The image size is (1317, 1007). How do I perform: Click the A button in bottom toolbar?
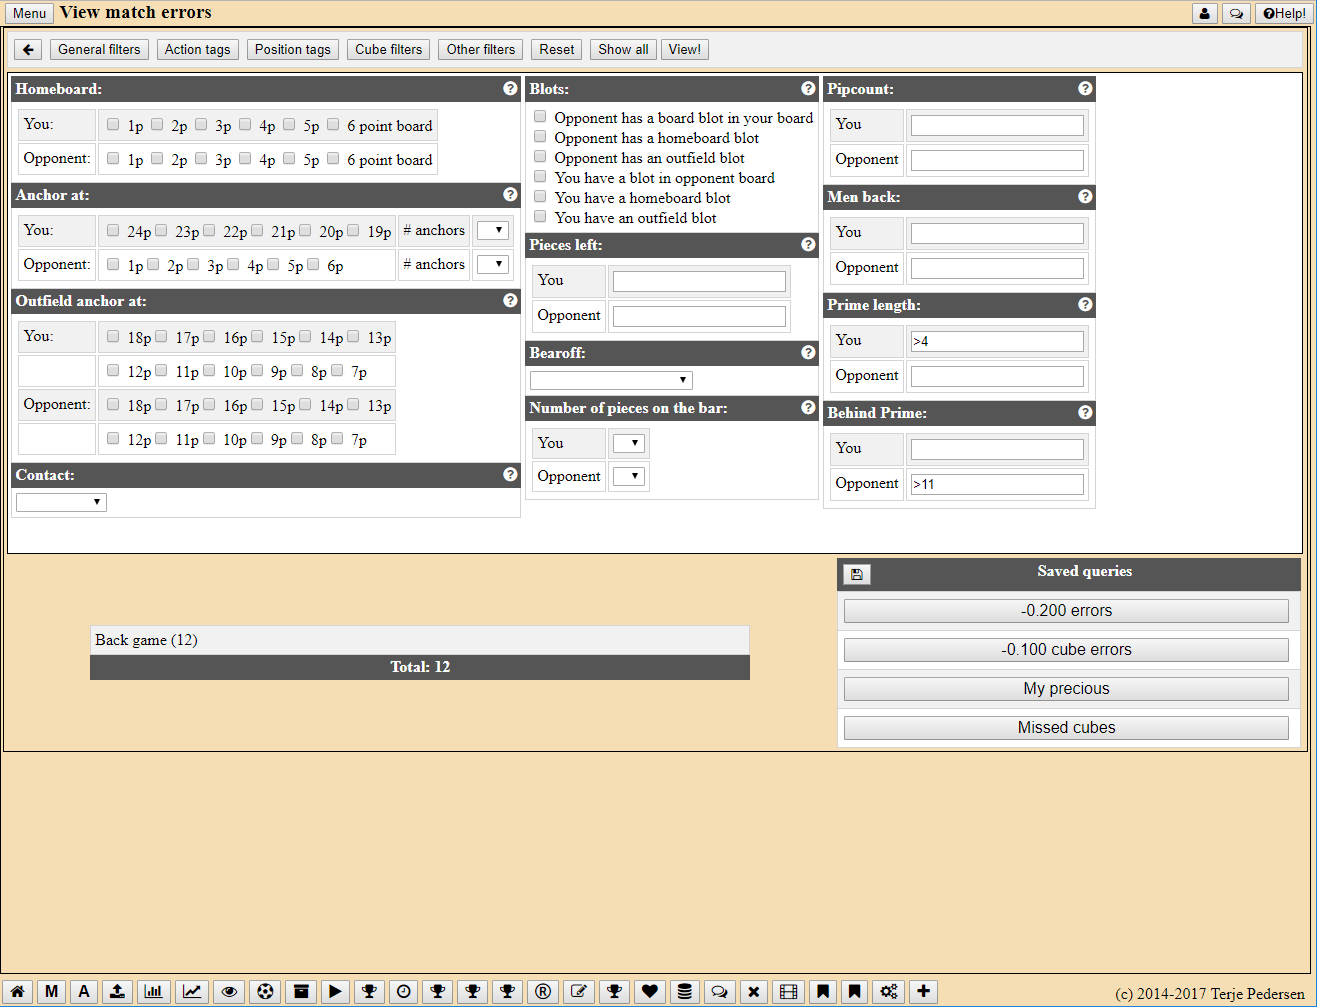coord(84,991)
